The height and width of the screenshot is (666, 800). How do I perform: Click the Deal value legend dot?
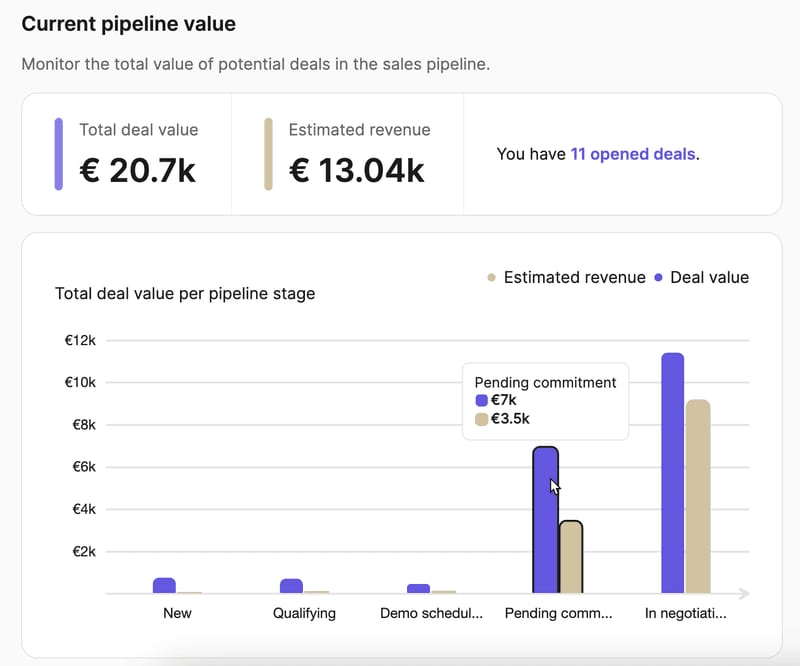(x=658, y=278)
